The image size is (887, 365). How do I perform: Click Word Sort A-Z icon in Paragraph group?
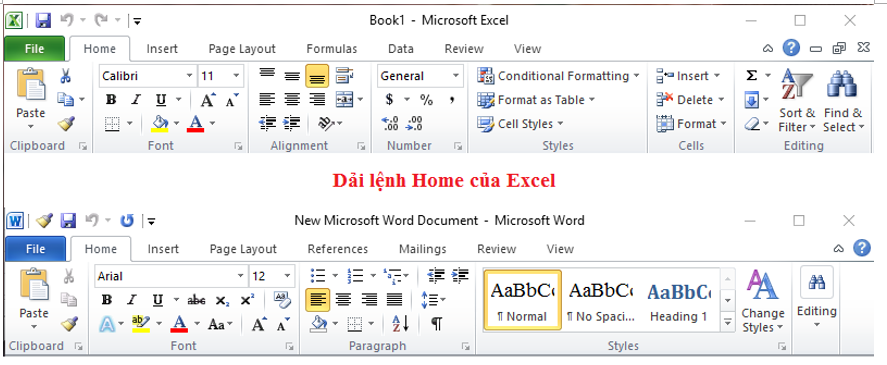click(401, 324)
